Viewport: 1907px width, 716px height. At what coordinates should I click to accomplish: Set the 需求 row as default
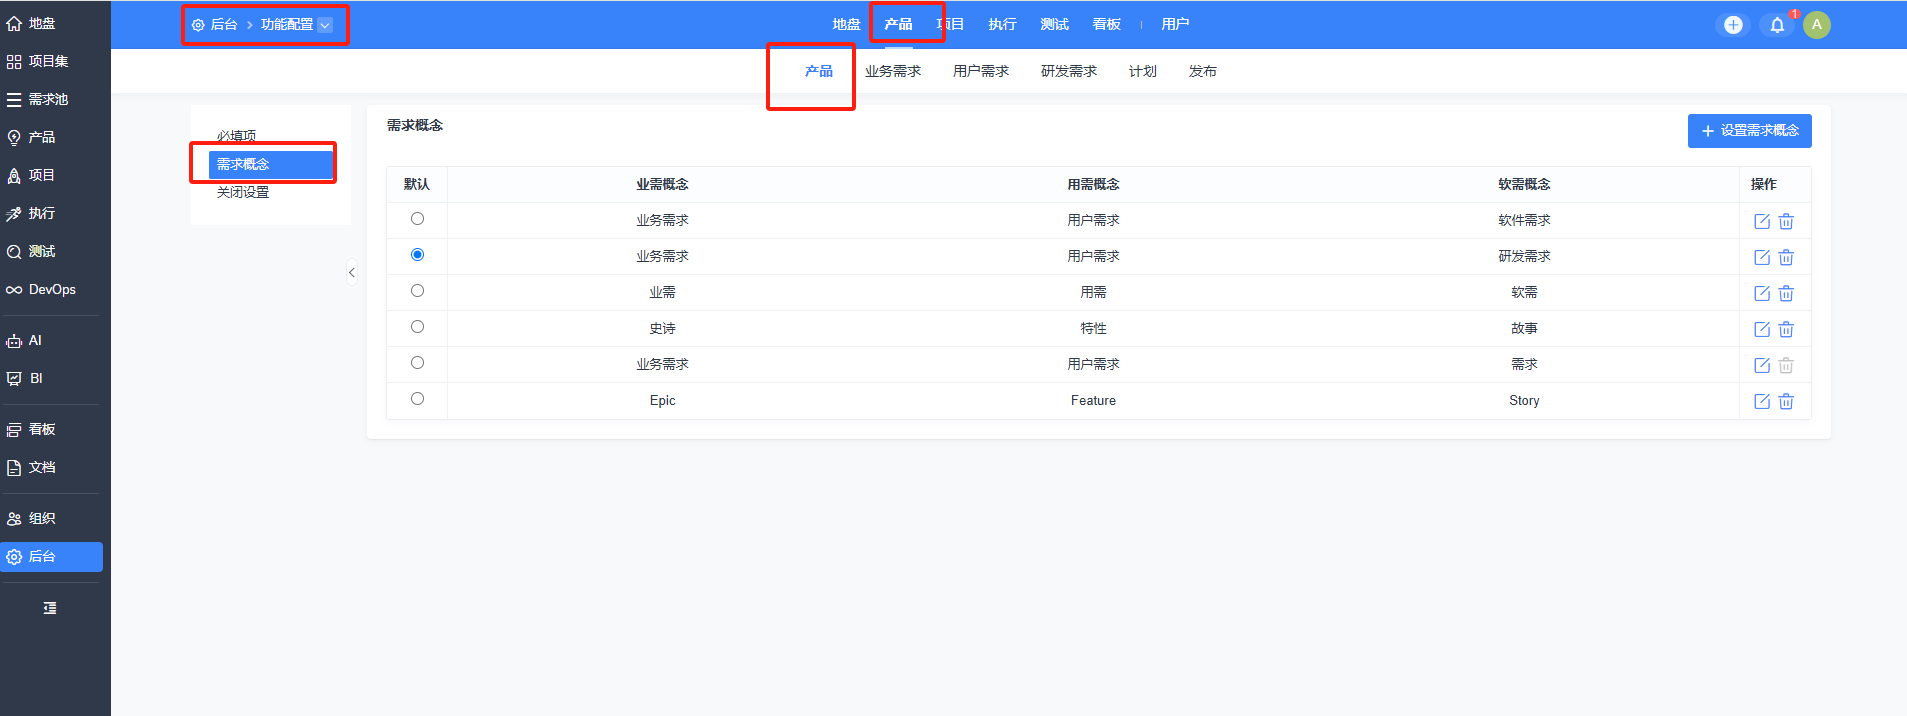click(417, 363)
